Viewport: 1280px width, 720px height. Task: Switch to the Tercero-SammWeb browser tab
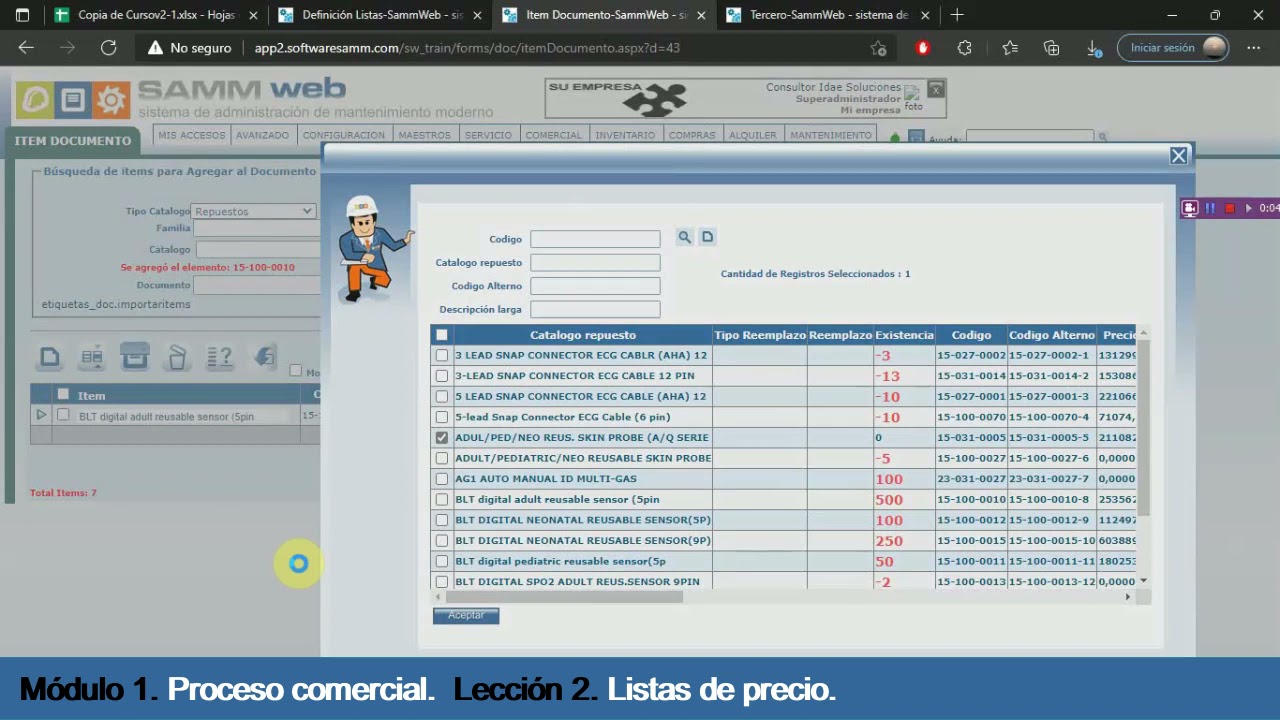tap(828, 15)
